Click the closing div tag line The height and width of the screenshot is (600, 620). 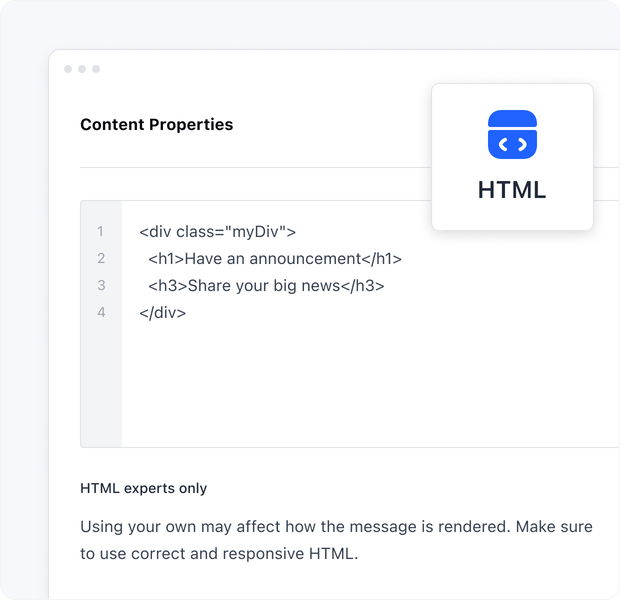(x=163, y=313)
